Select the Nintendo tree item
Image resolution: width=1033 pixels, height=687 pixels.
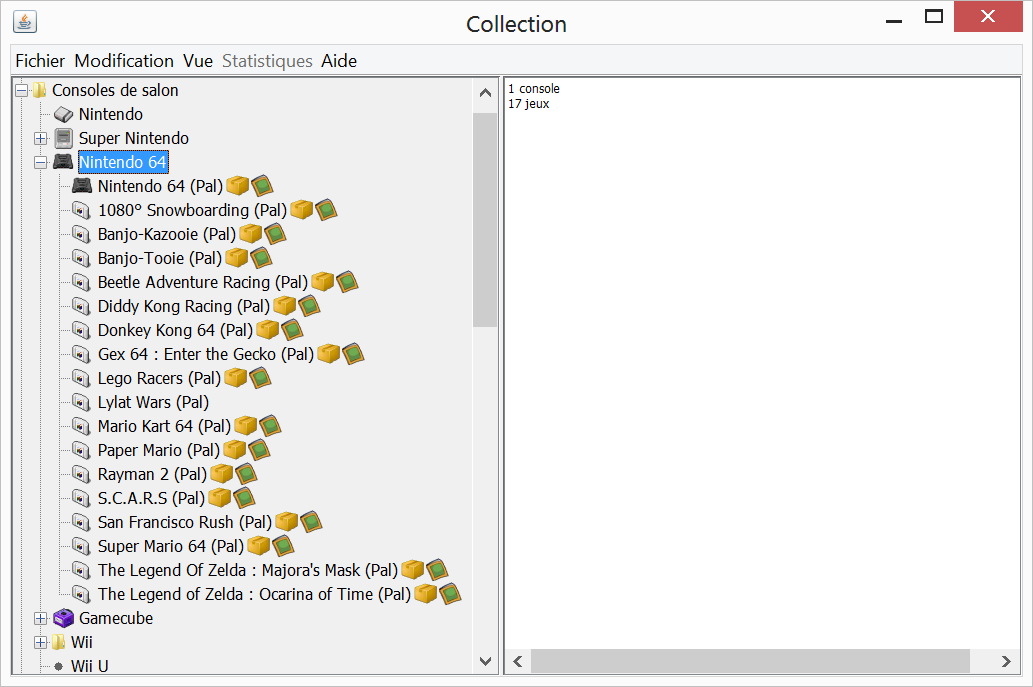tap(111, 115)
